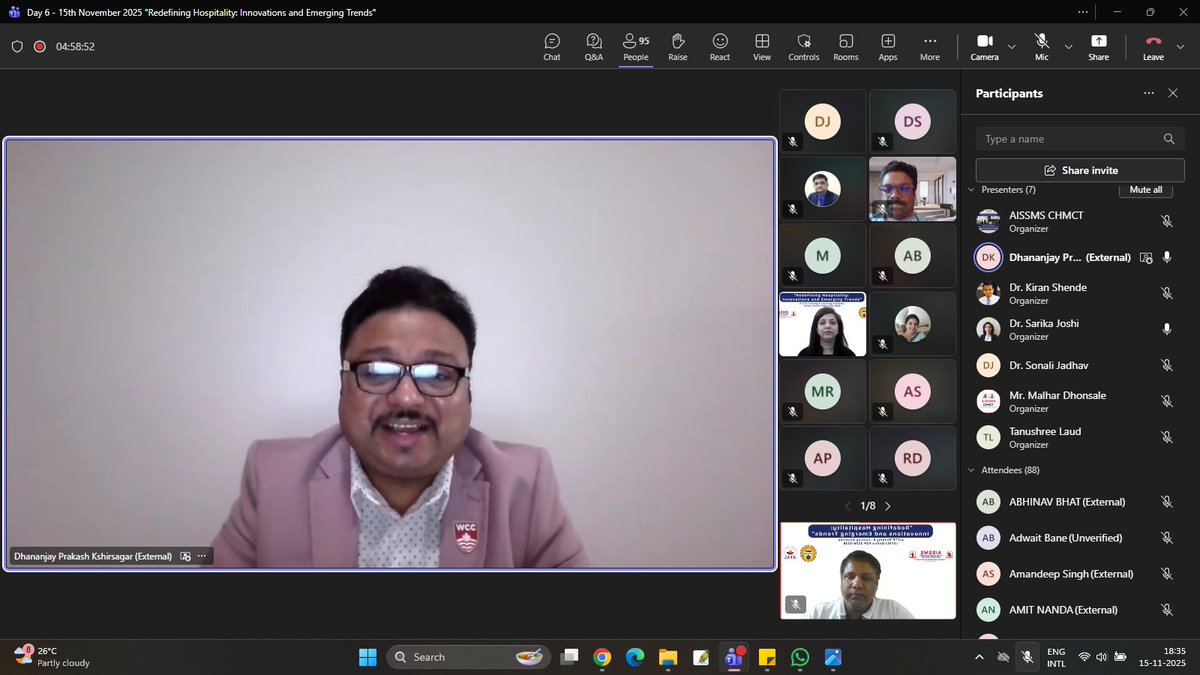Open the Q&A panel

(594, 46)
